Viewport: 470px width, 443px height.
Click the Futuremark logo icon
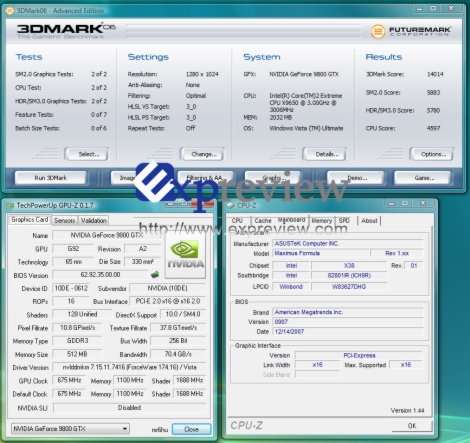pos(378,31)
